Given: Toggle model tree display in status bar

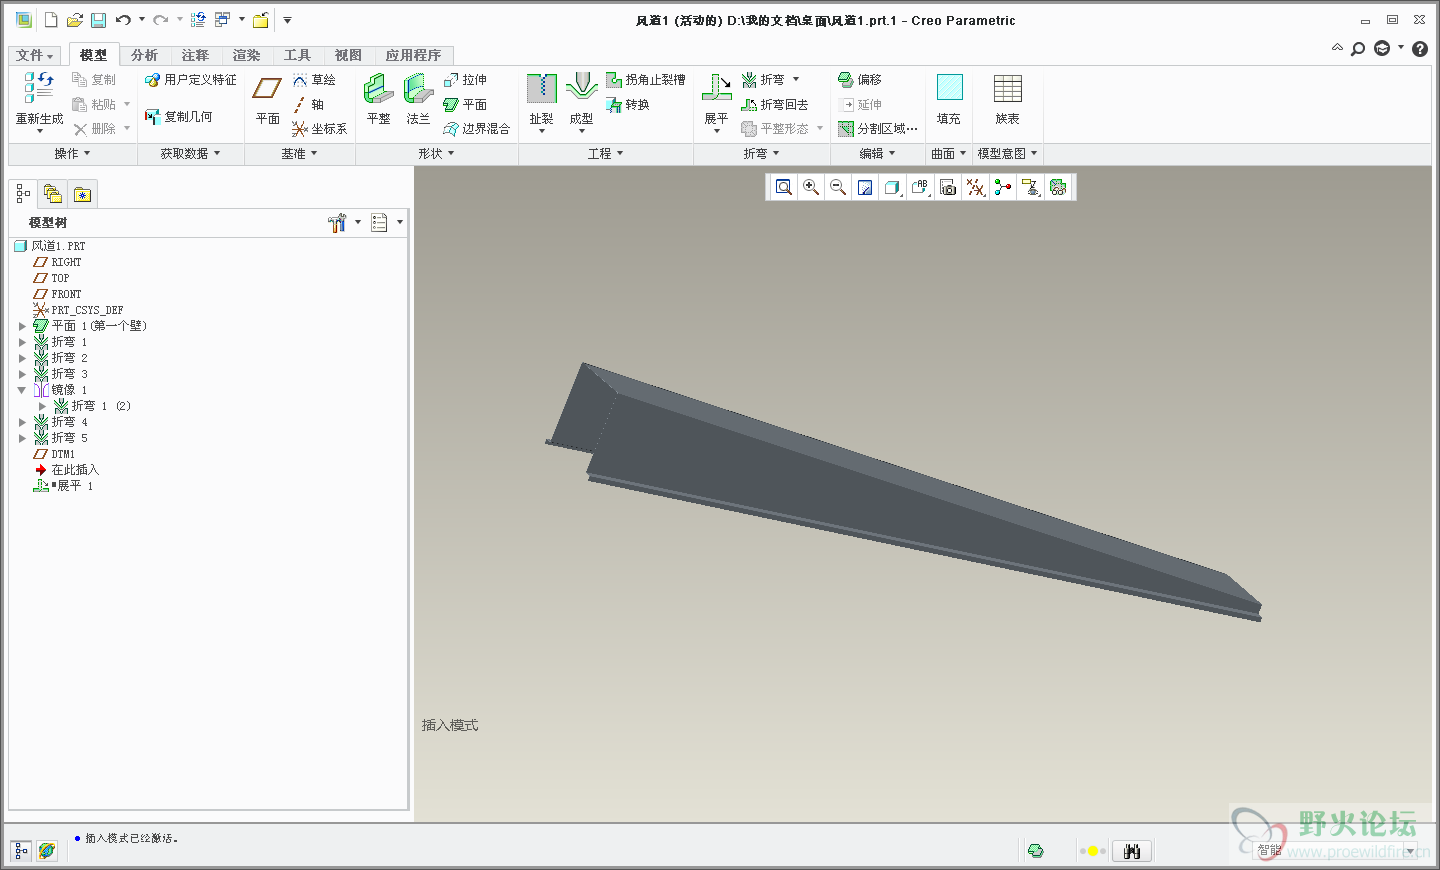Looking at the screenshot, I should [21, 851].
